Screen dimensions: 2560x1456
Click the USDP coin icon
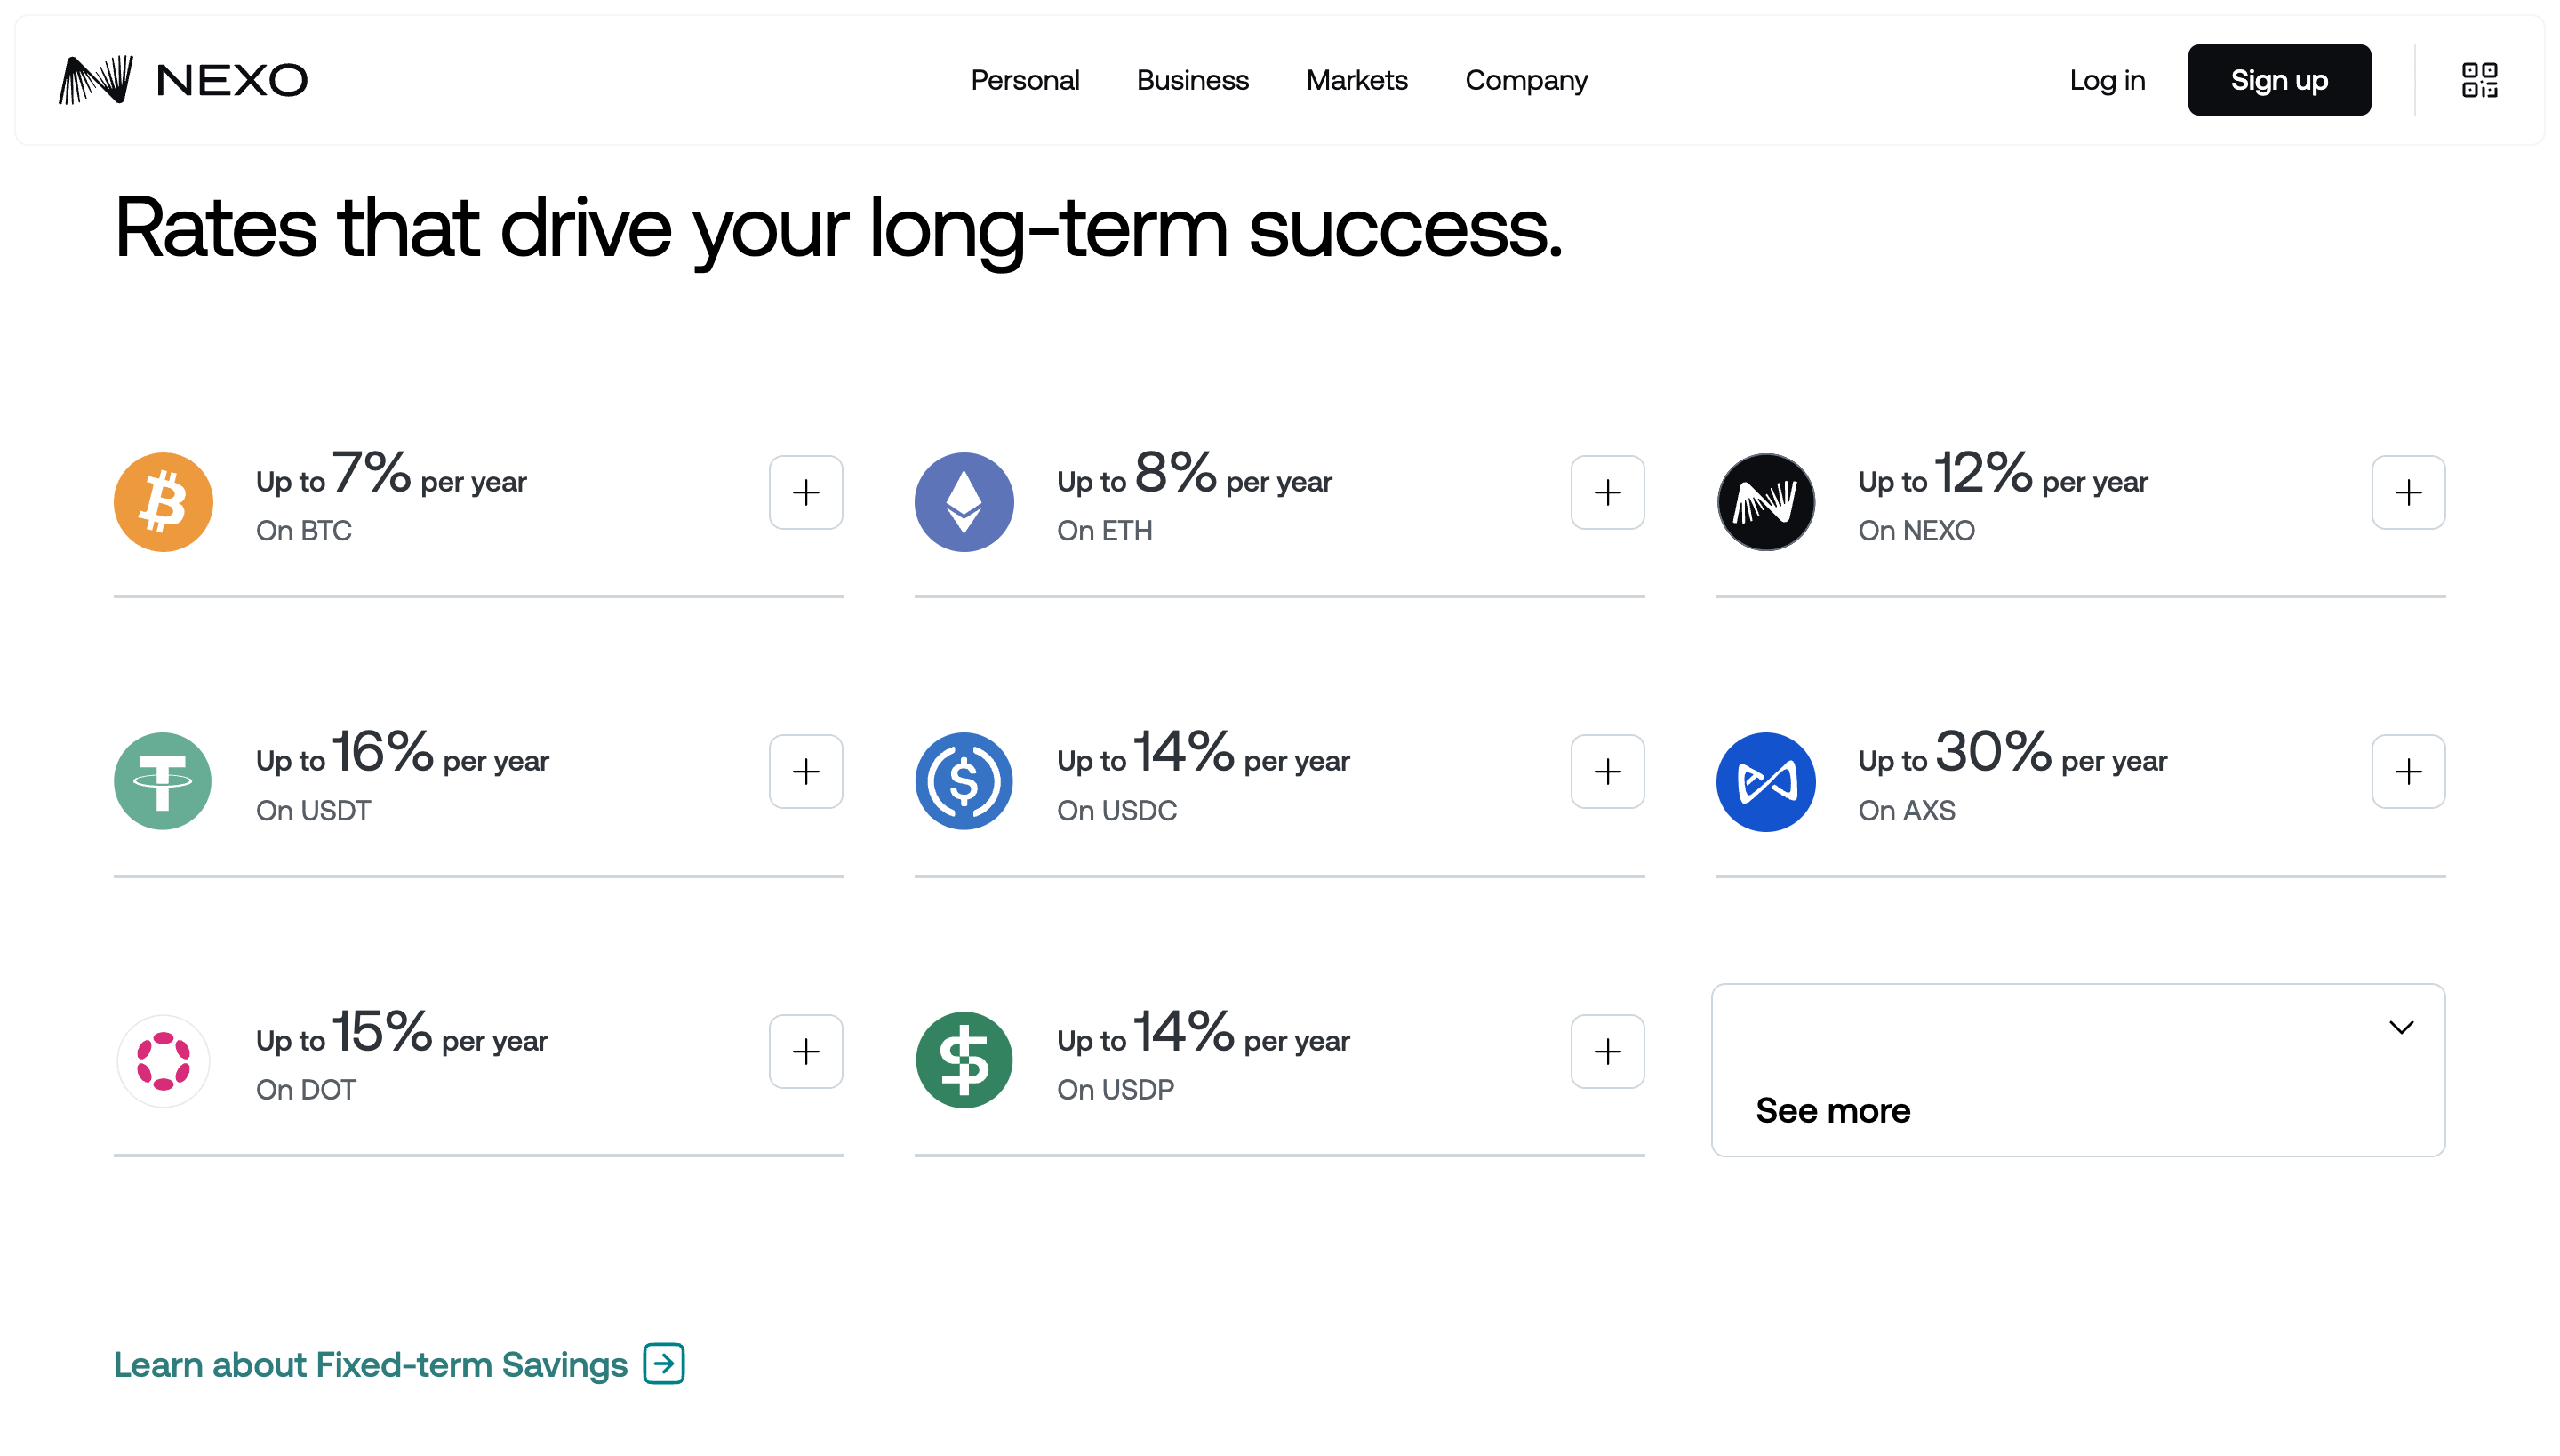click(x=964, y=1060)
